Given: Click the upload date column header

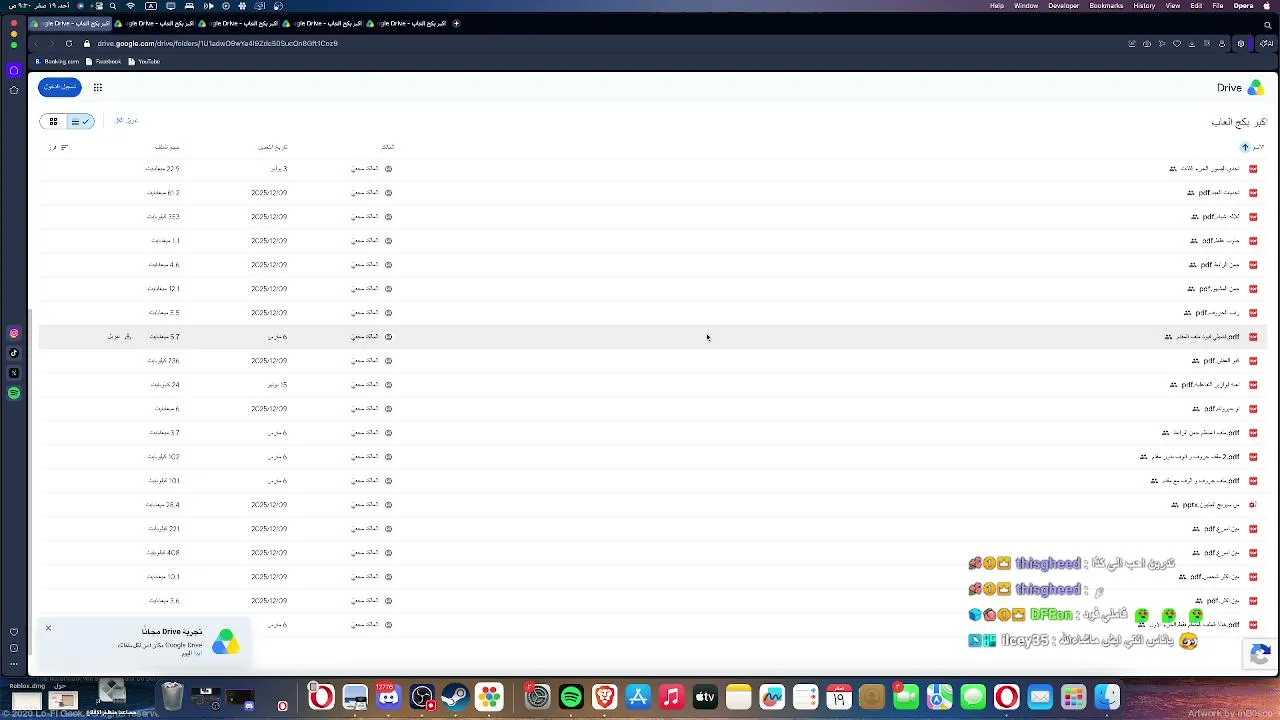Looking at the screenshot, I should [273, 147].
